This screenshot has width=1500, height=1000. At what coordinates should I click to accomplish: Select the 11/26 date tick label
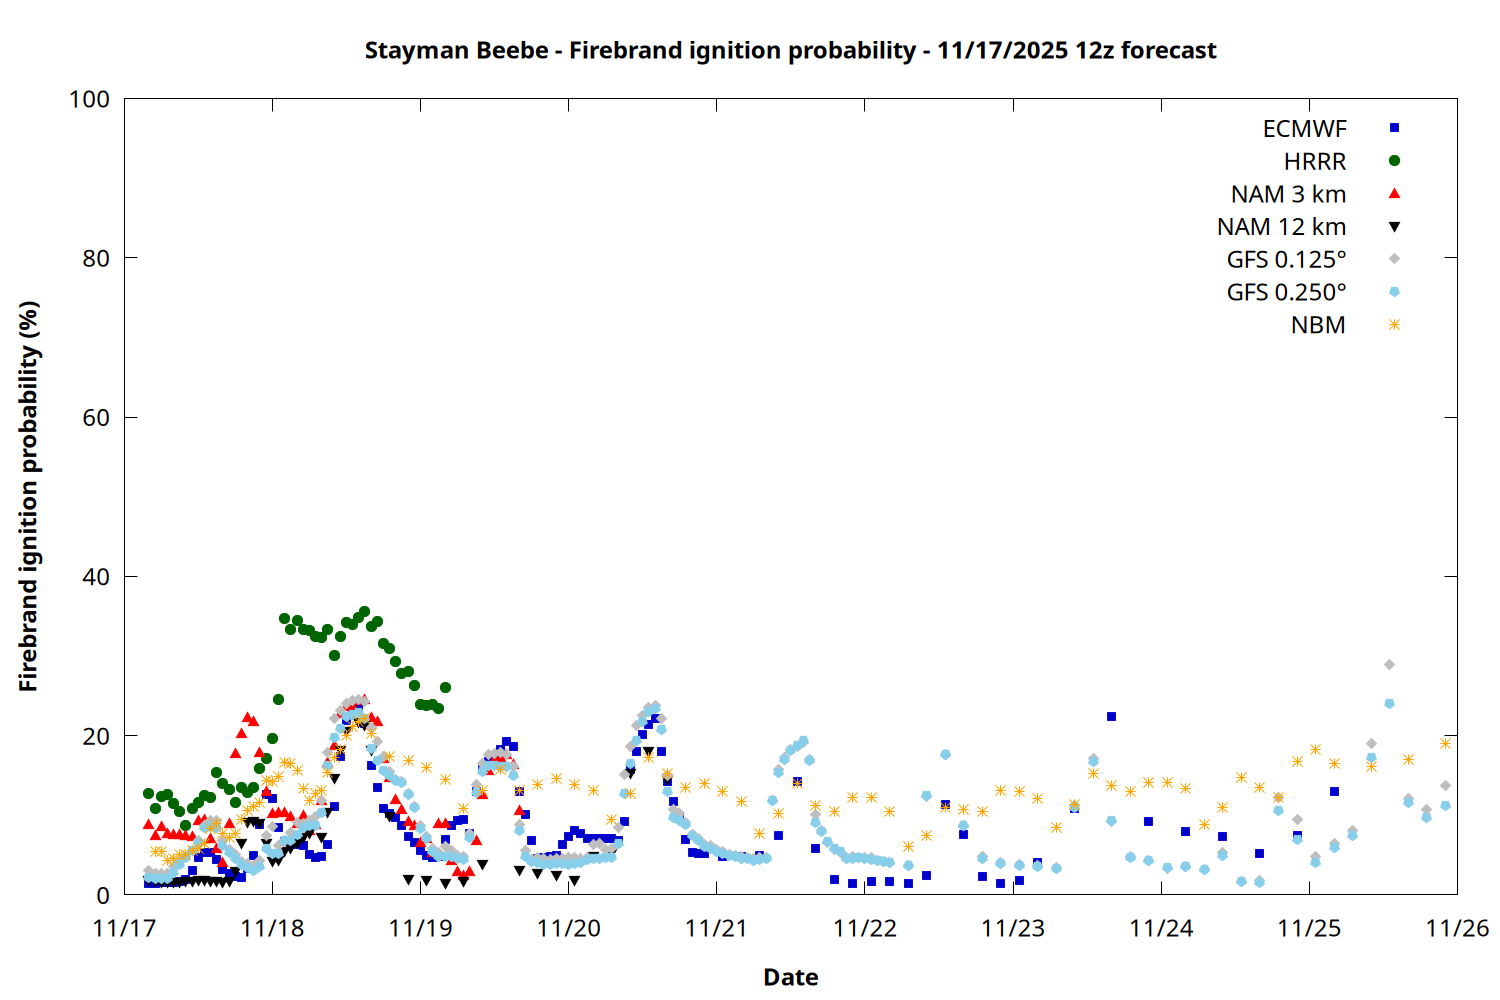click(x=1456, y=928)
